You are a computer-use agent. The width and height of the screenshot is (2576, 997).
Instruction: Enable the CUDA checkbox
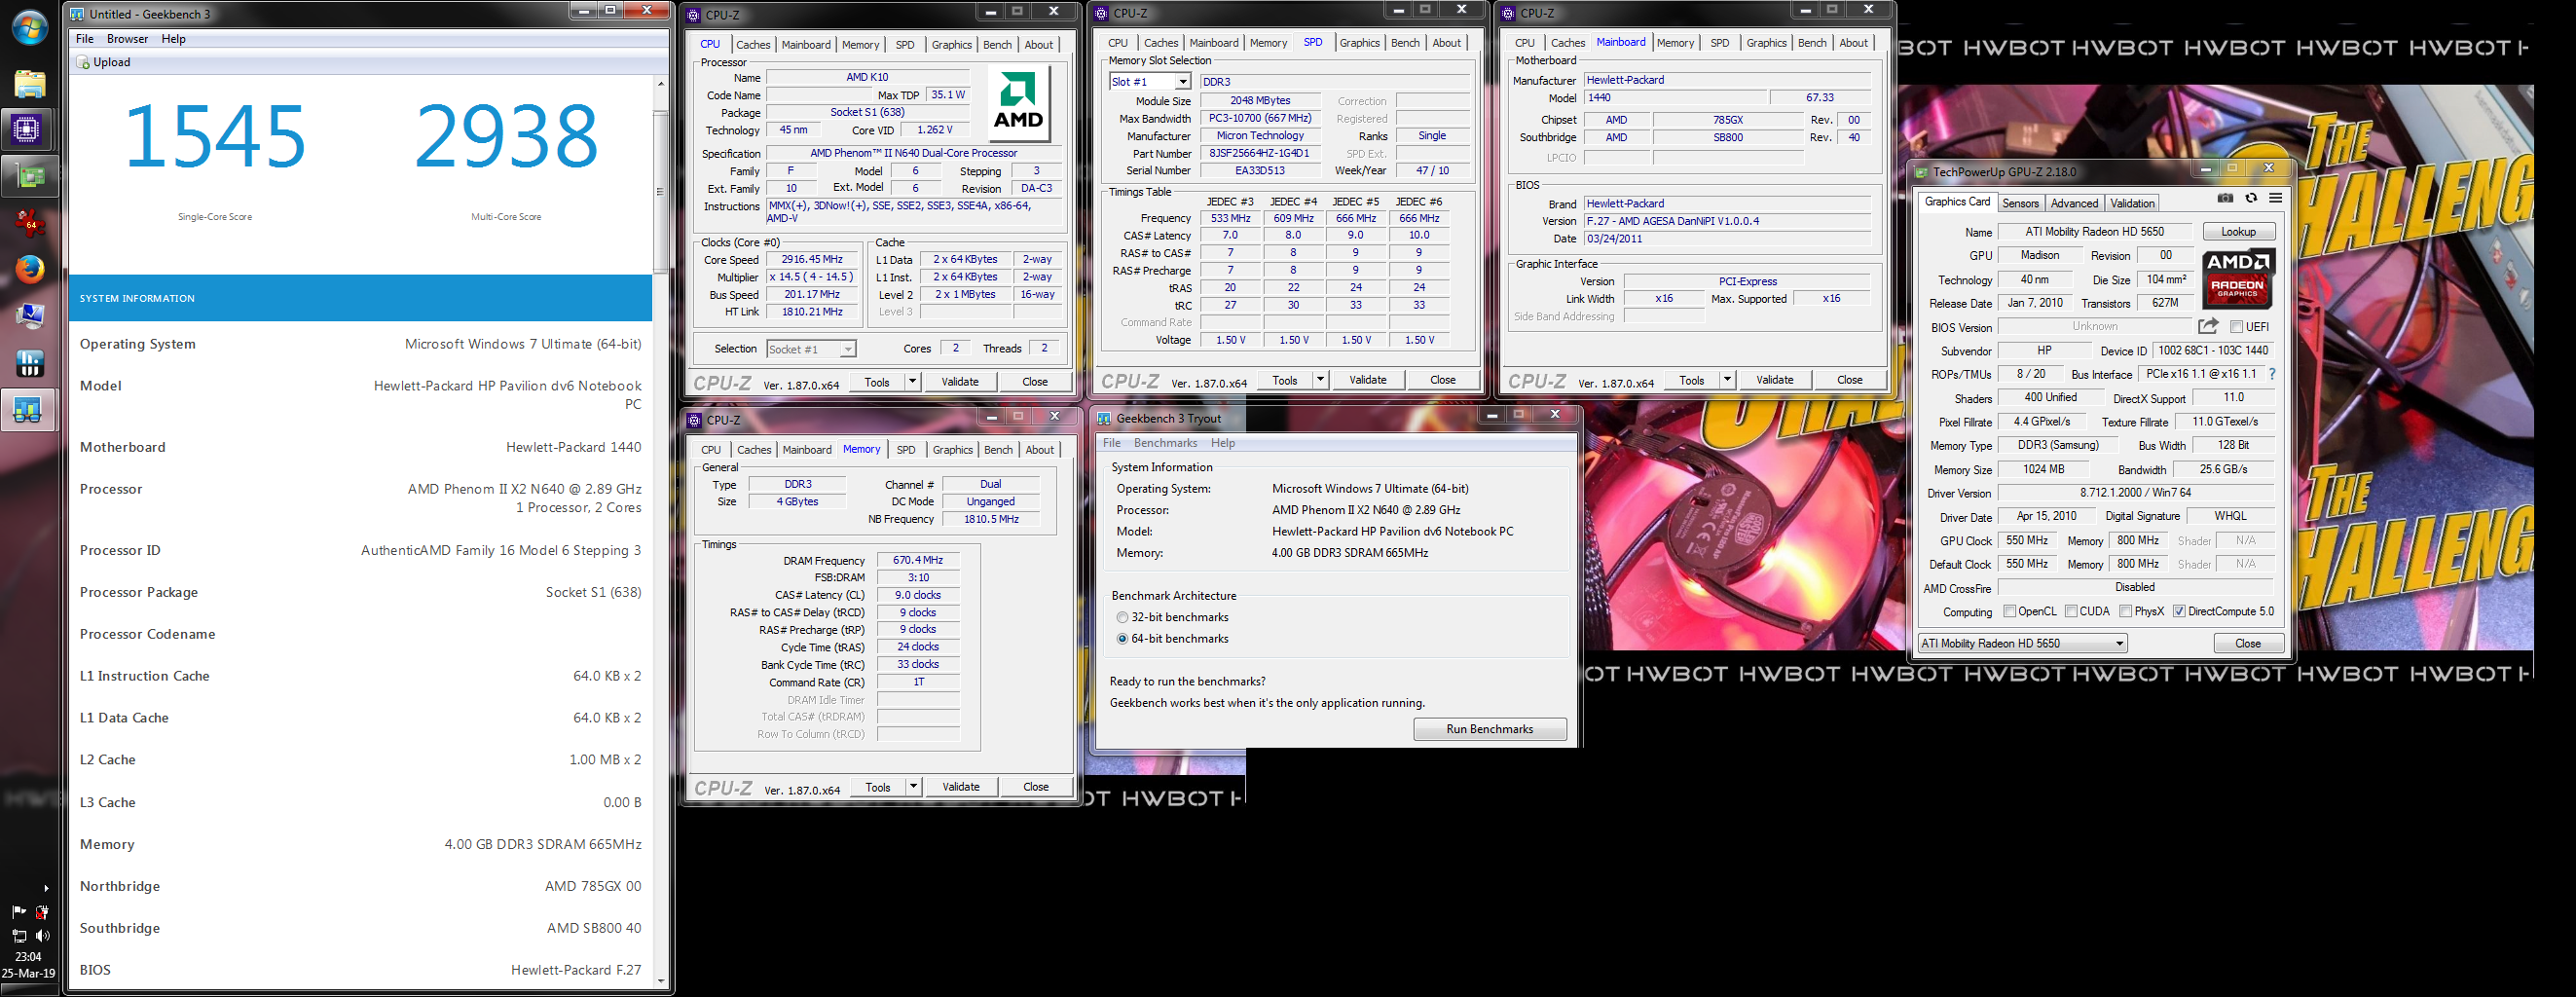2071,611
